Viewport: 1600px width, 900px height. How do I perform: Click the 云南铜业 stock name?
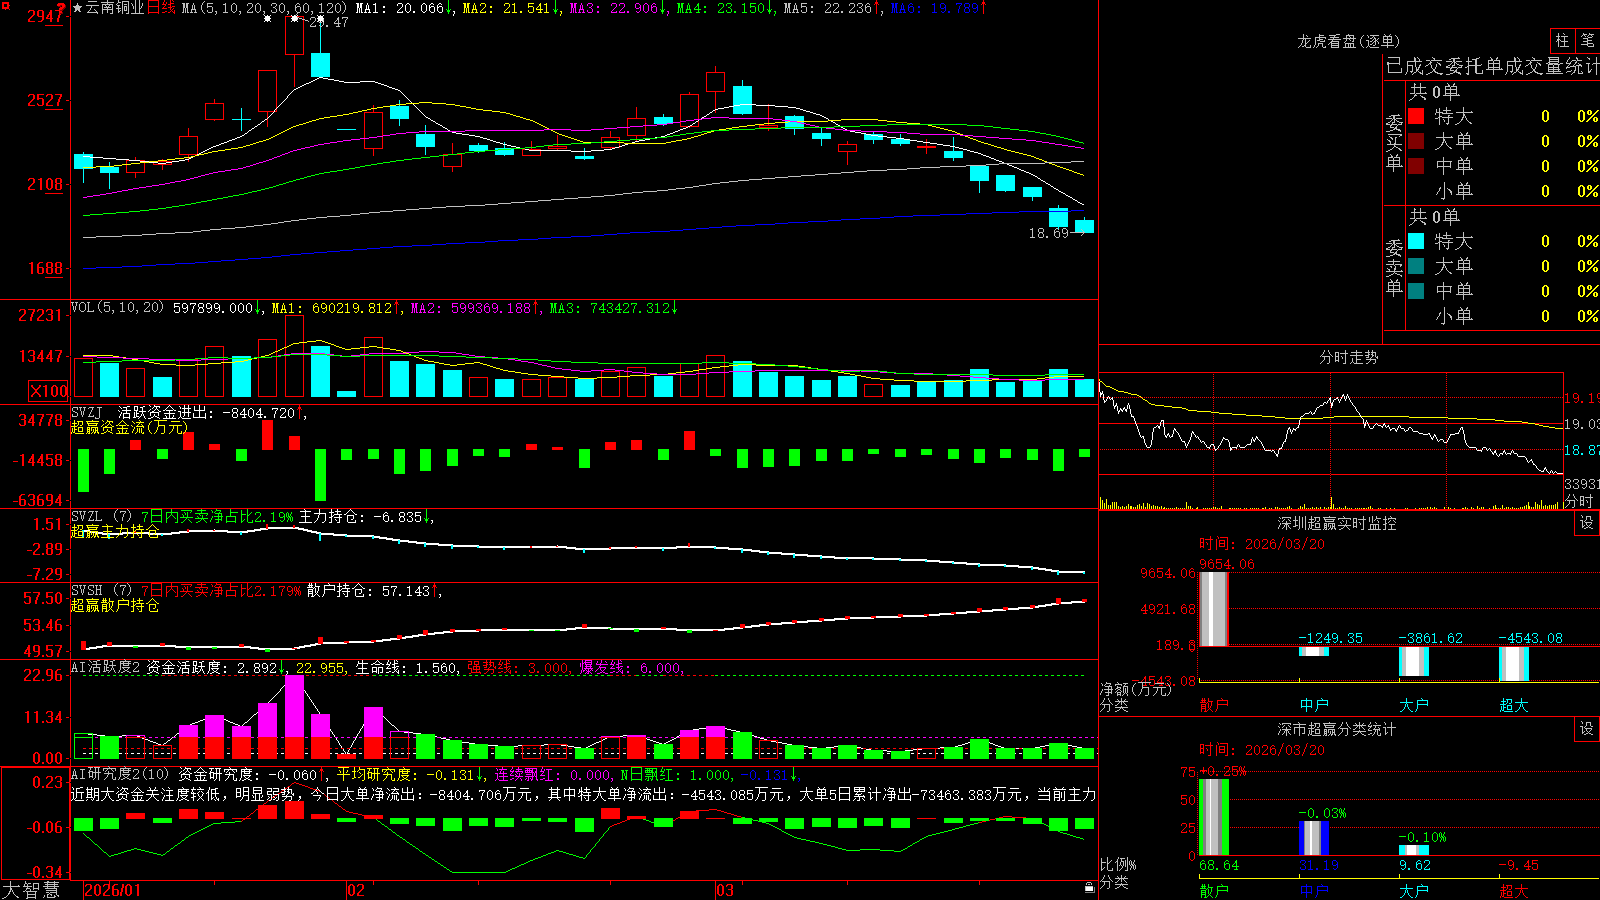(115, 8)
